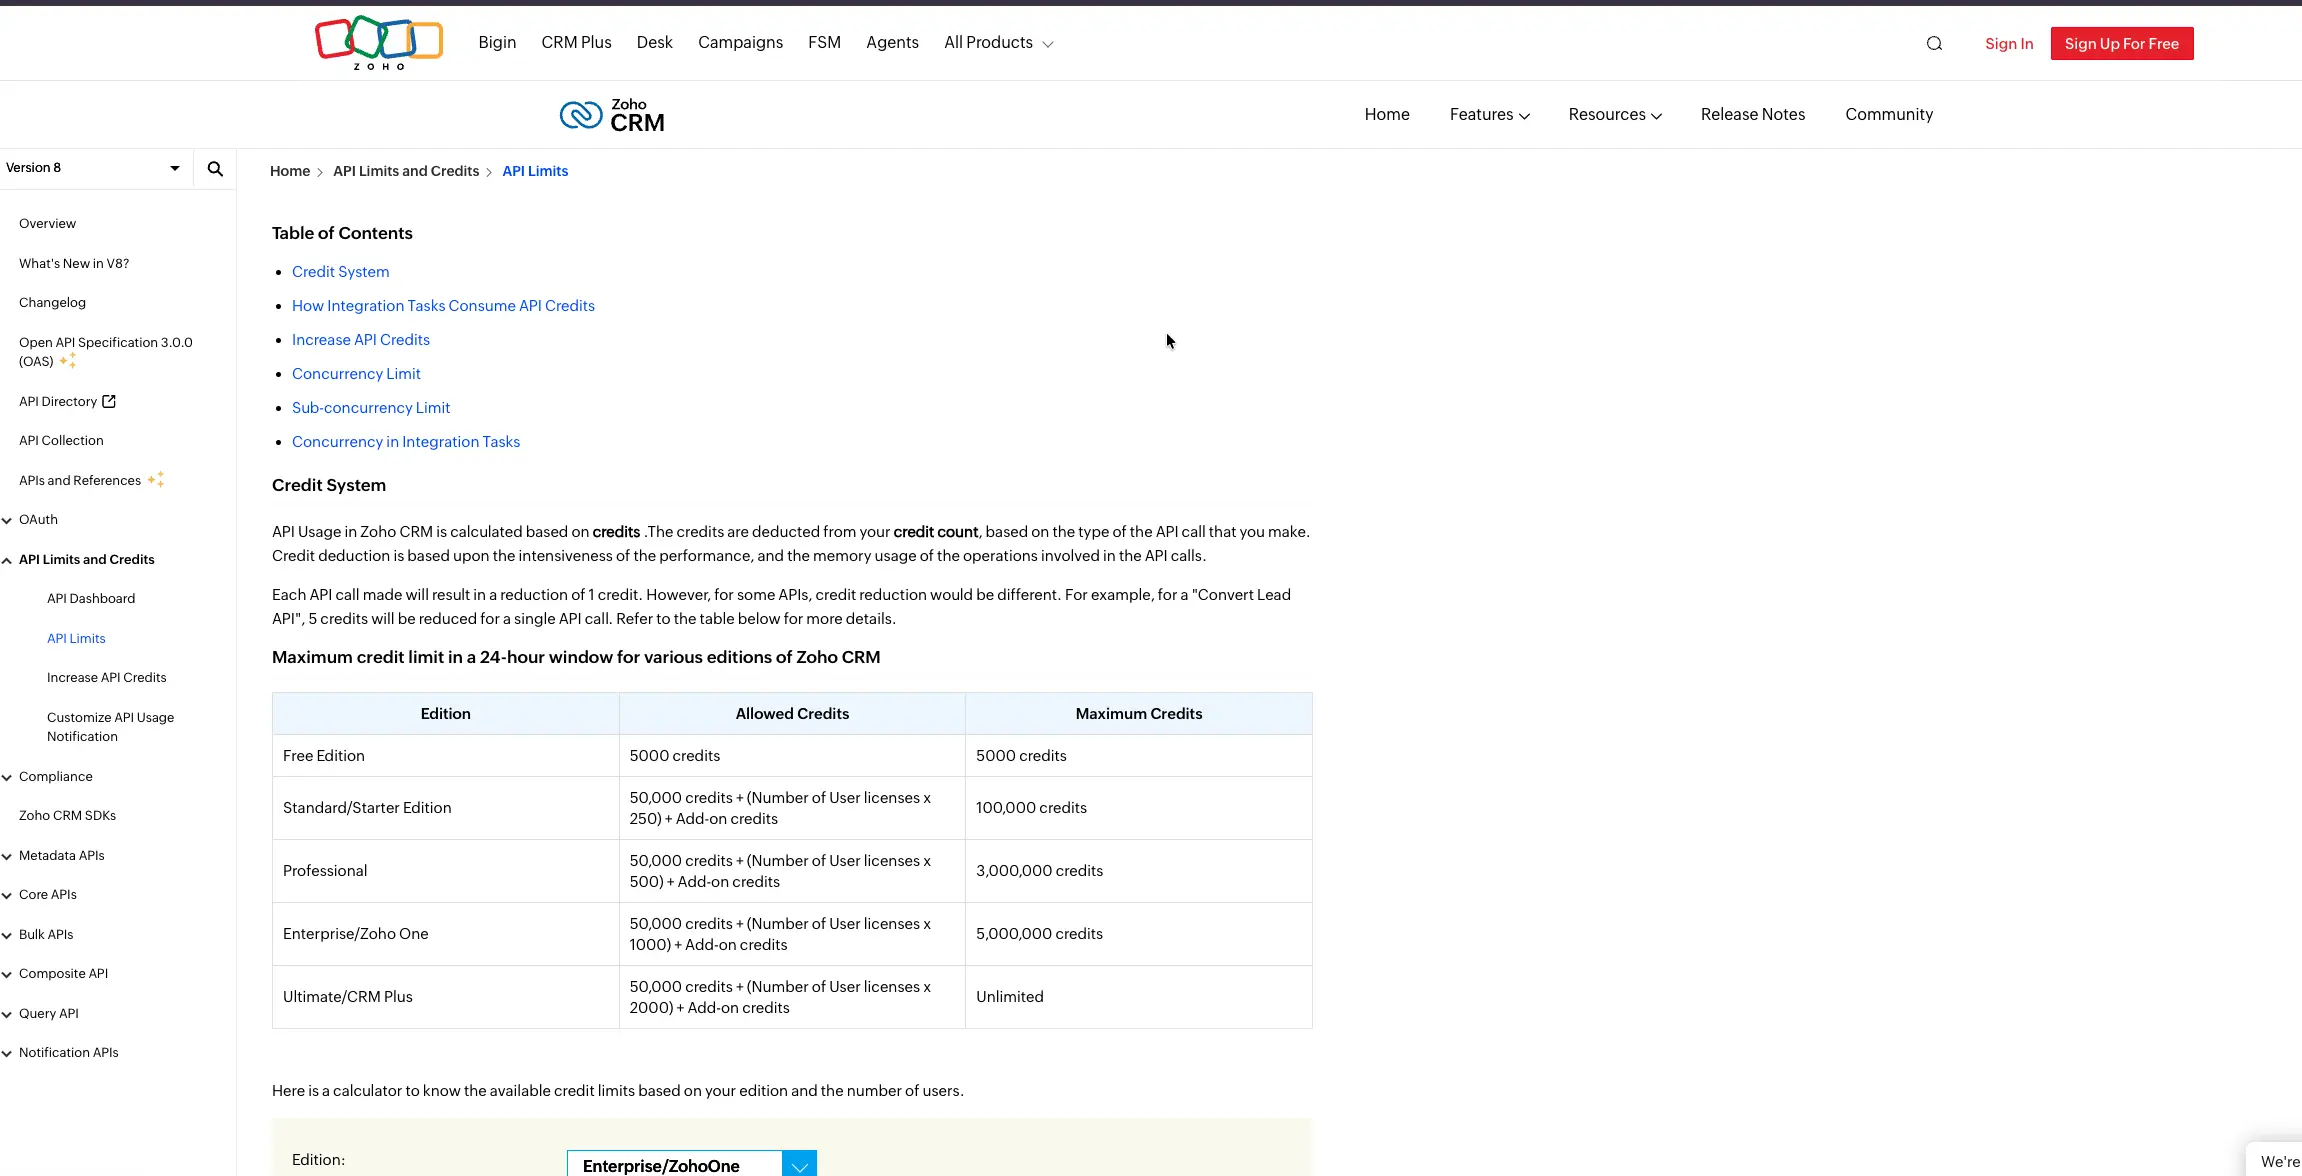The height and width of the screenshot is (1176, 2302).
Task: Open the Features dropdown menu
Action: [1490, 115]
